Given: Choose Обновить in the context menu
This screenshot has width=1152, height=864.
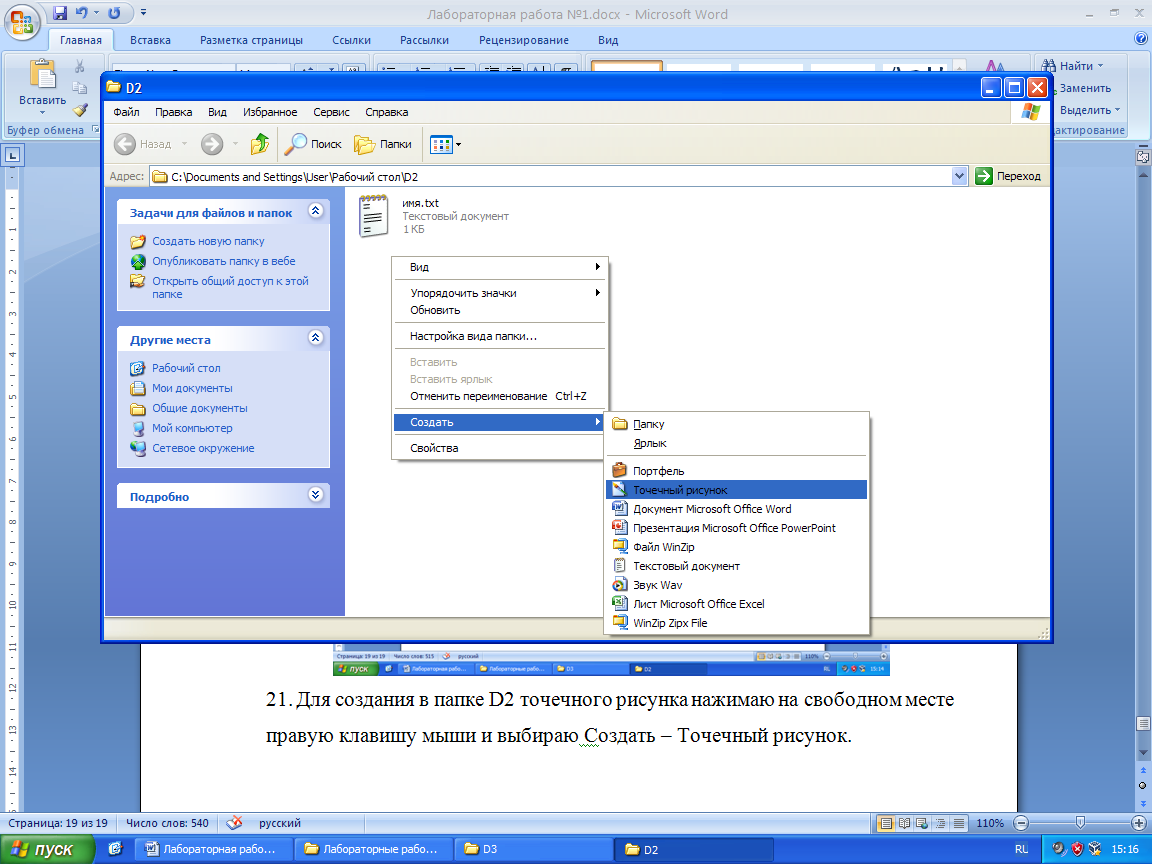Looking at the screenshot, I should [x=499, y=310].
